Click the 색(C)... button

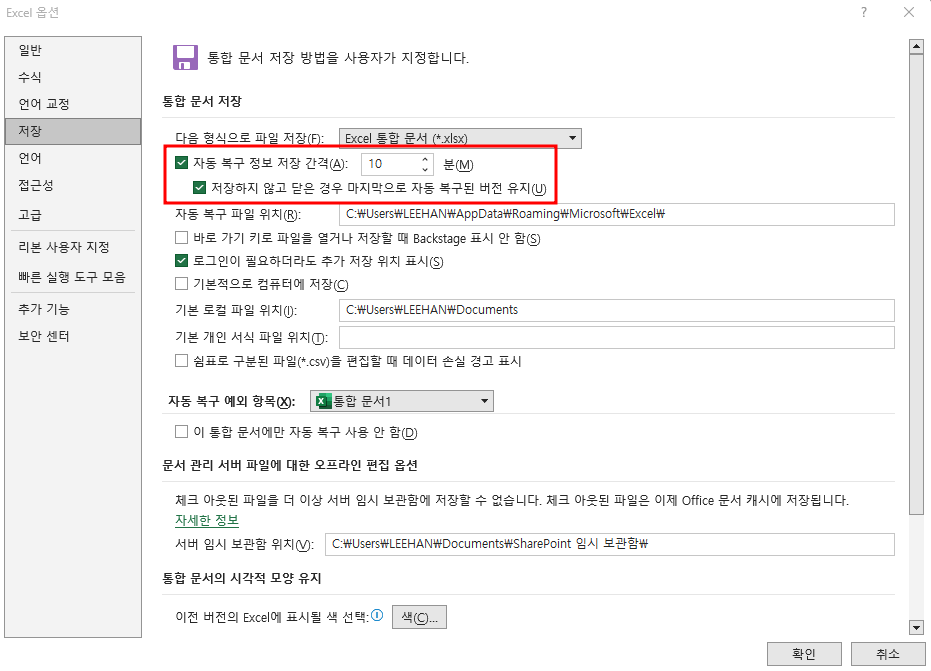point(419,617)
